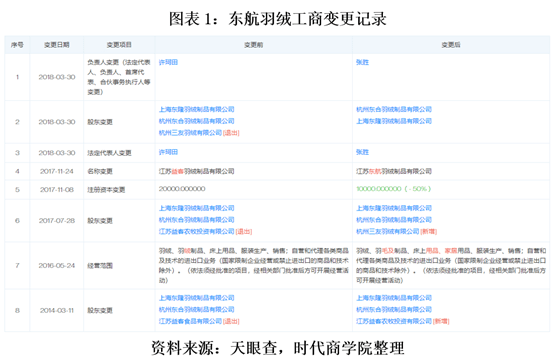Open 许明田 link in 法定代表人变更 row
Viewport: 554px width, 362px height.
pos(168,152)
